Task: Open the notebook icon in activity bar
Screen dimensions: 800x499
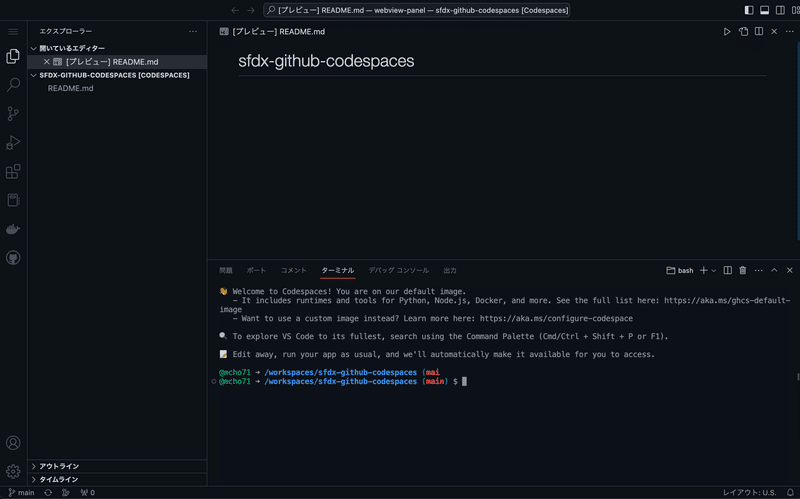Action: [x=13, y=200]
